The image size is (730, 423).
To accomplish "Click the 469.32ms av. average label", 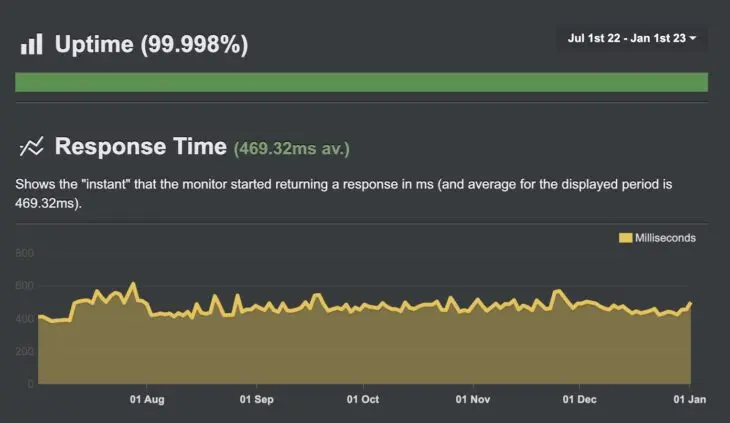I will pos(292,149).
